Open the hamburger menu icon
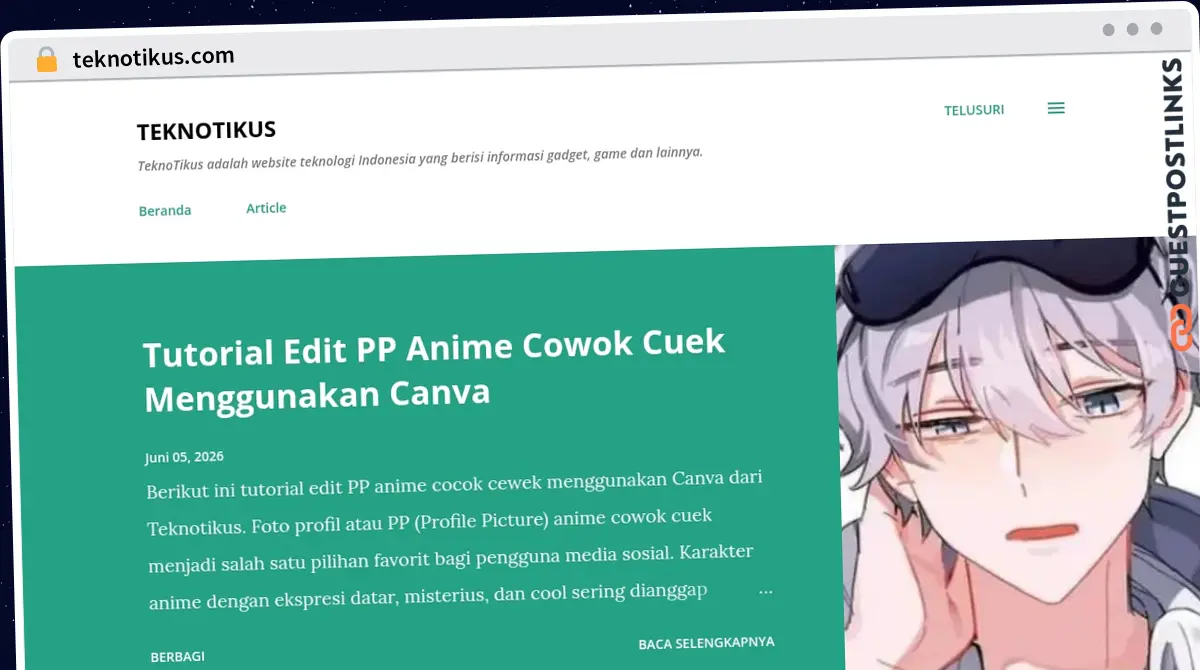The width and height of the screenshot is (1200, 670). [x=1056, y=108]
